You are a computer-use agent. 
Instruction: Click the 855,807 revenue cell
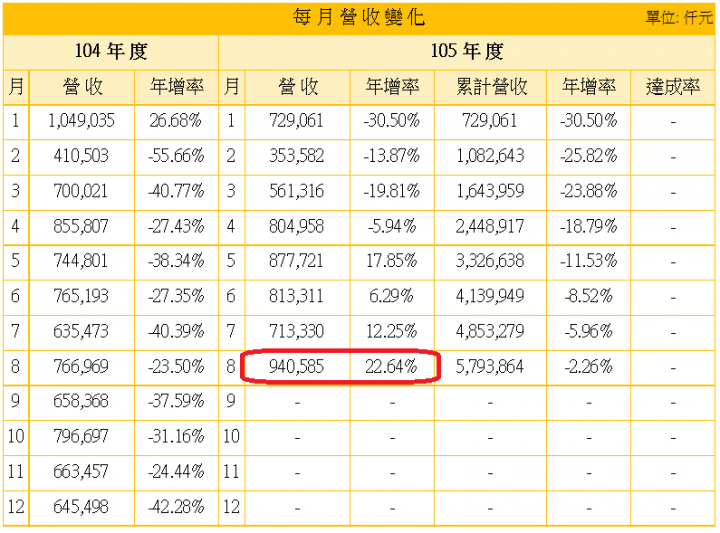coord(82,227)
